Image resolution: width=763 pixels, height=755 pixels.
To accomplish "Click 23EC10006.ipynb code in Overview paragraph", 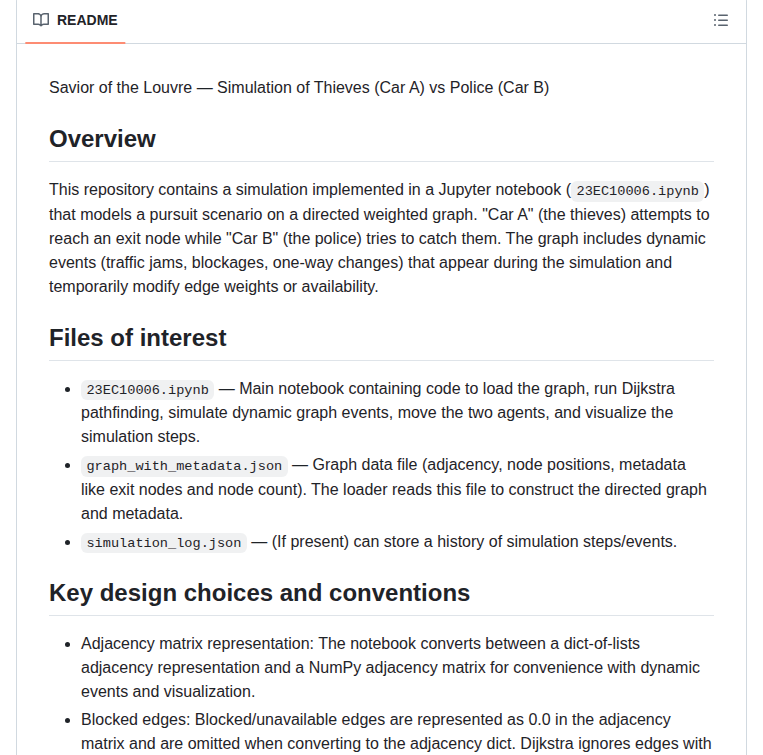I will pos(637,190).
